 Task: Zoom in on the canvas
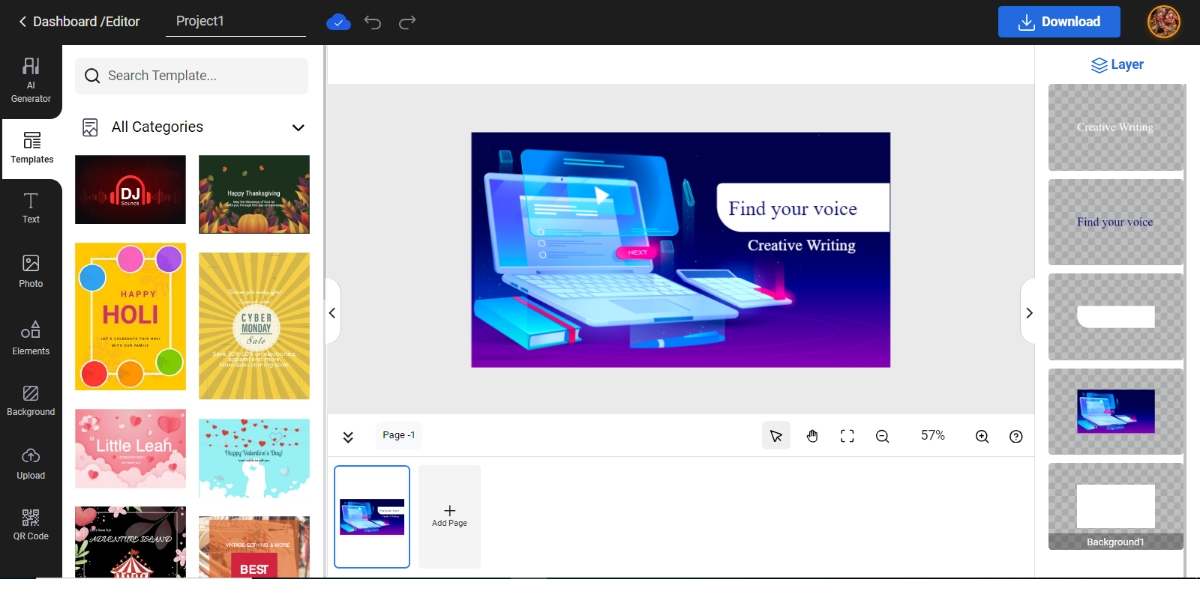[x=982, y=436]
